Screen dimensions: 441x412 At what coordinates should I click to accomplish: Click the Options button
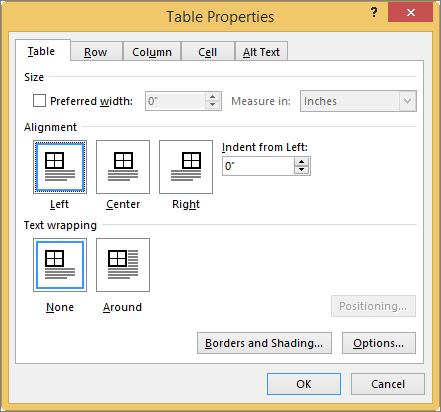(x=379, y=343)
